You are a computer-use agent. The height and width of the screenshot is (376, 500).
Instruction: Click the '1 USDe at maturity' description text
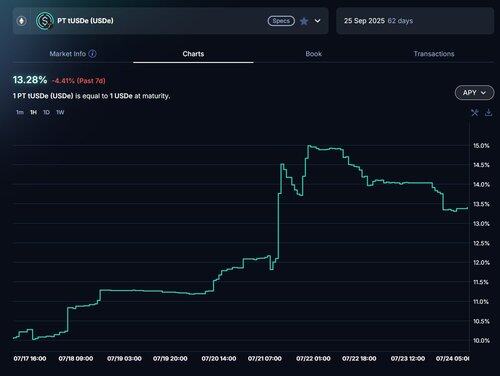coord(140,96)
